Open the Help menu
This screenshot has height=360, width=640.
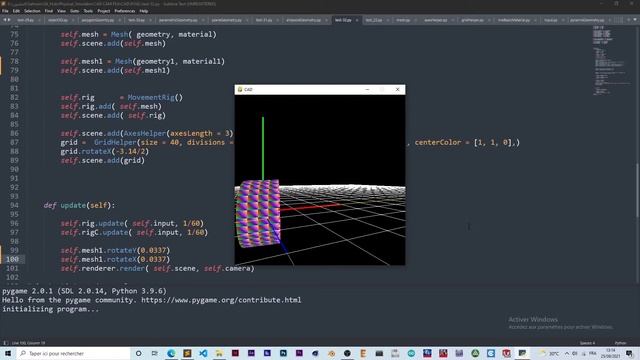(x=144, y=11)
